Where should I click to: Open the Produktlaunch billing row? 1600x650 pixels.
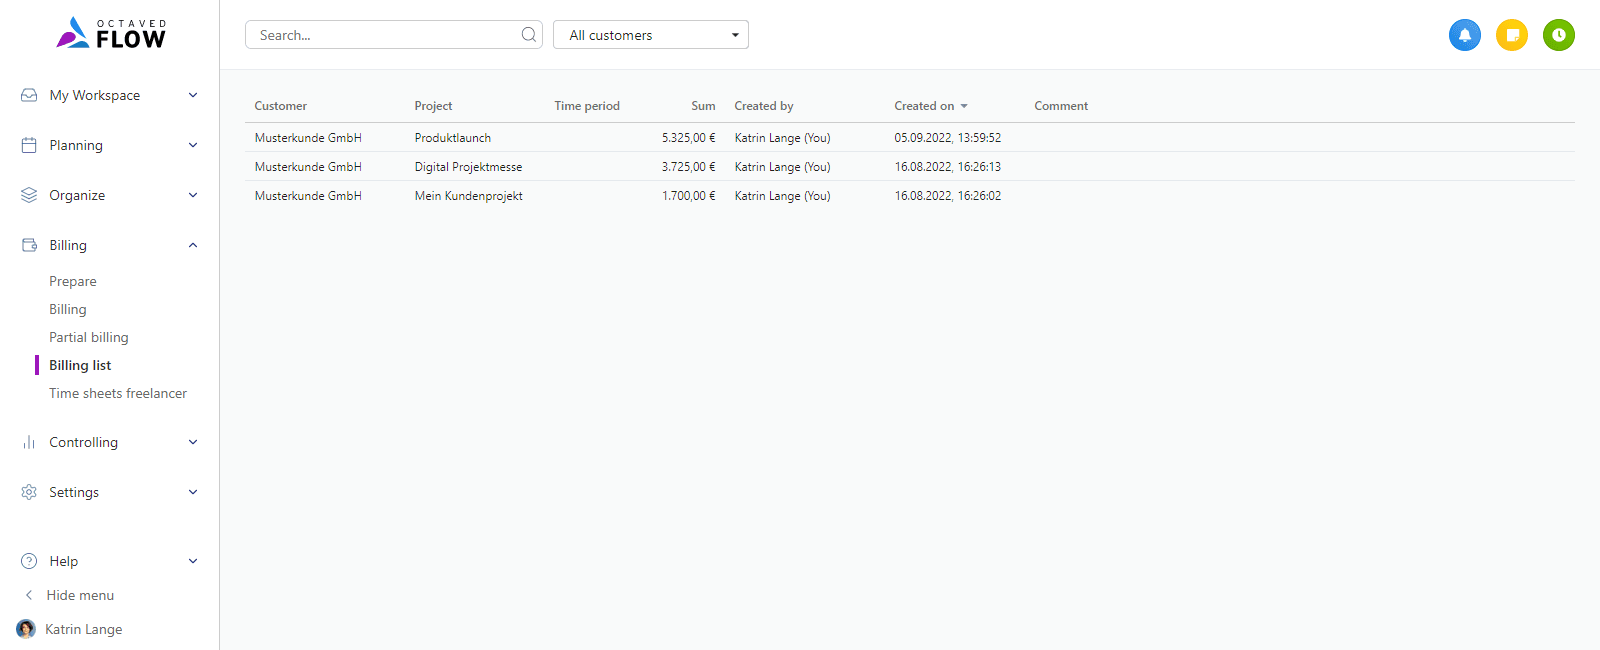click(x=453, y=138)
